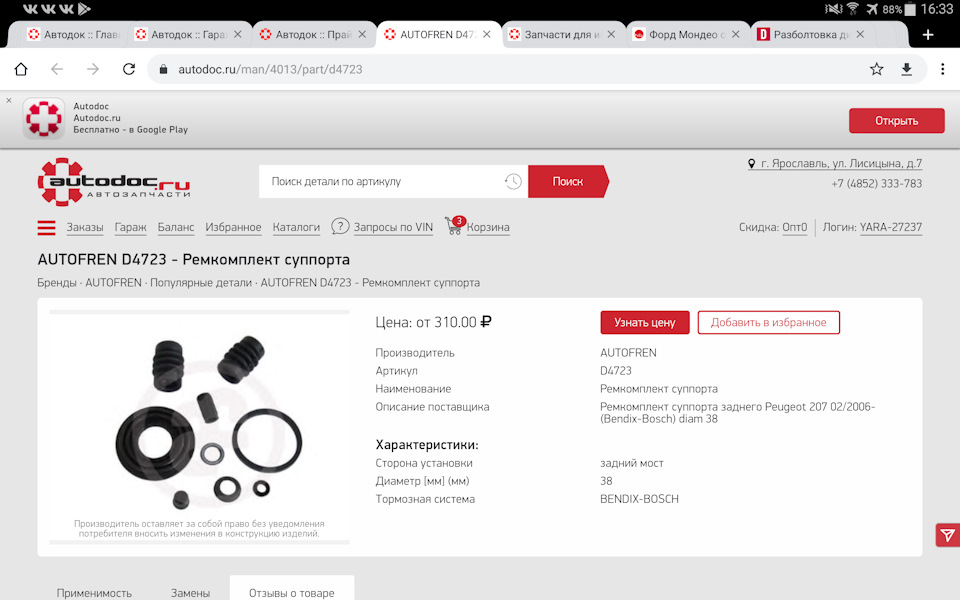Select the article number D4723 value
The width and height of the screenshot is (960, 600).
(616, 371)
